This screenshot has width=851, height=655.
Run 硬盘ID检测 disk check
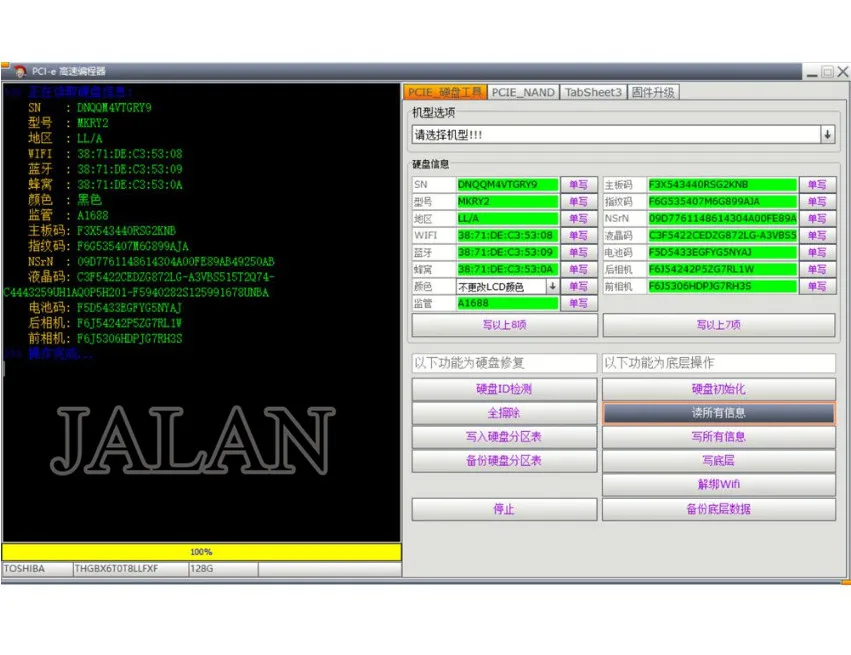point(504,389)
